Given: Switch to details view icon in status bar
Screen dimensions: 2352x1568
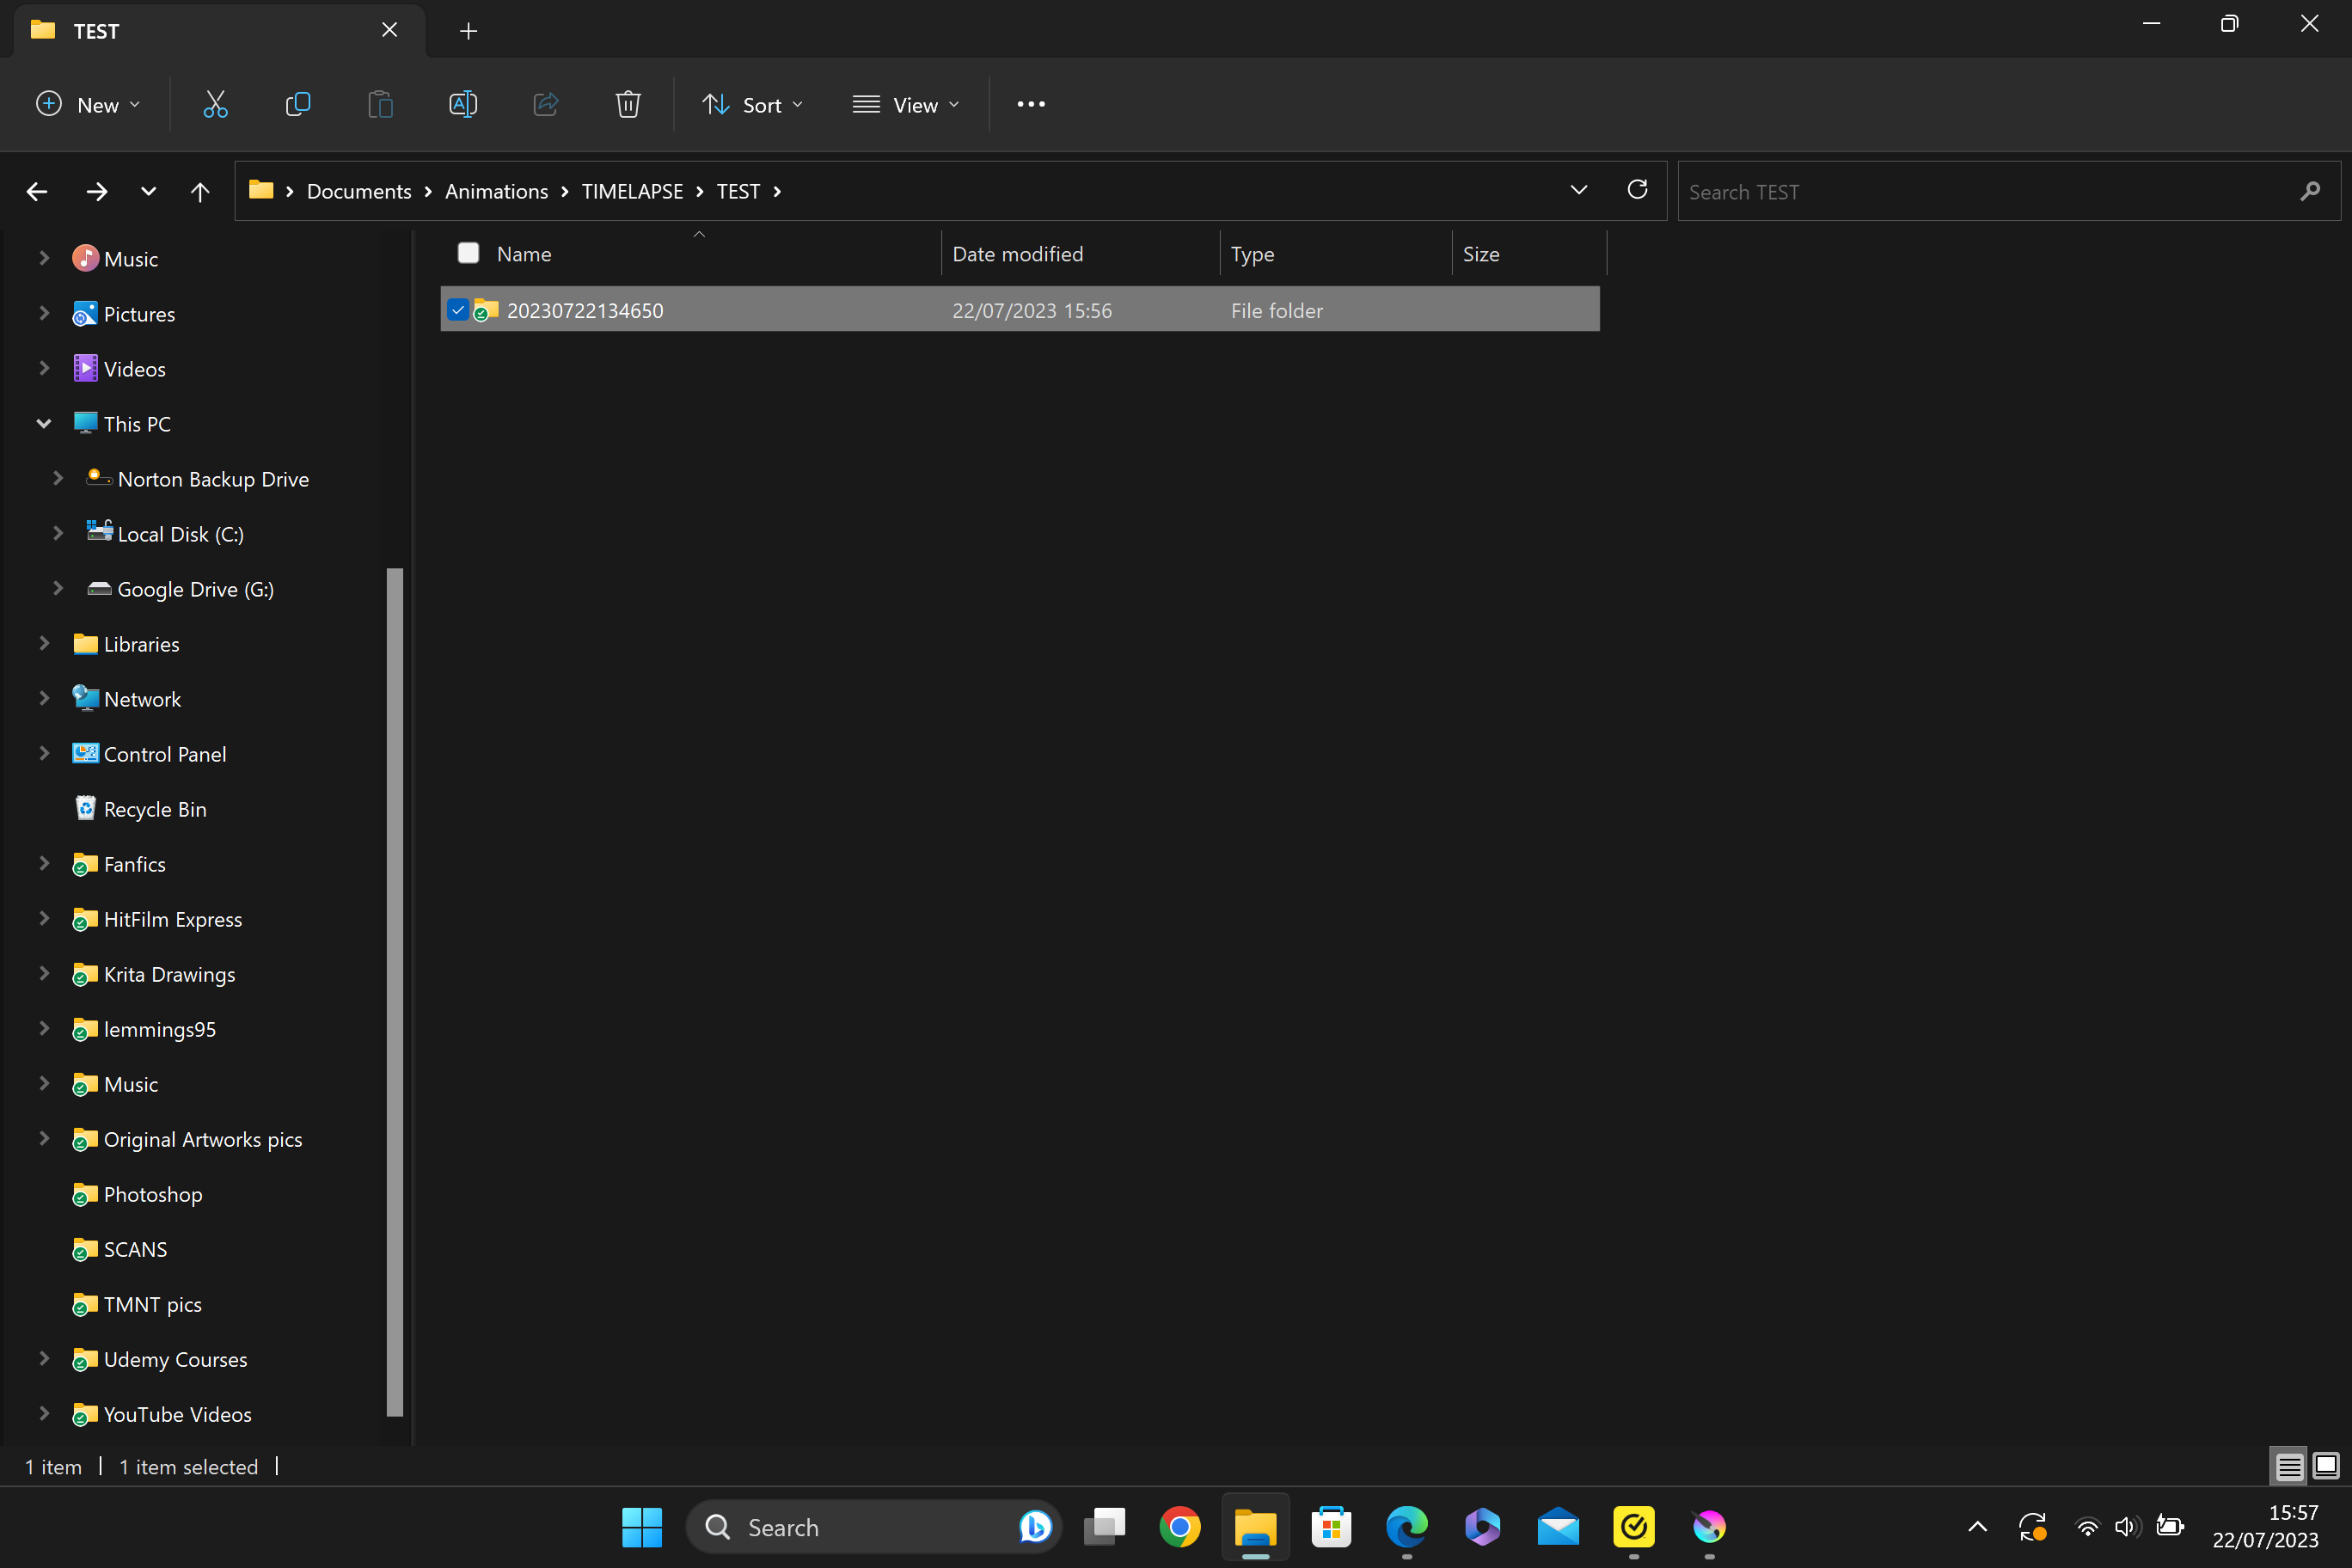Looking at the screenshot, I should (2289, 1466).
